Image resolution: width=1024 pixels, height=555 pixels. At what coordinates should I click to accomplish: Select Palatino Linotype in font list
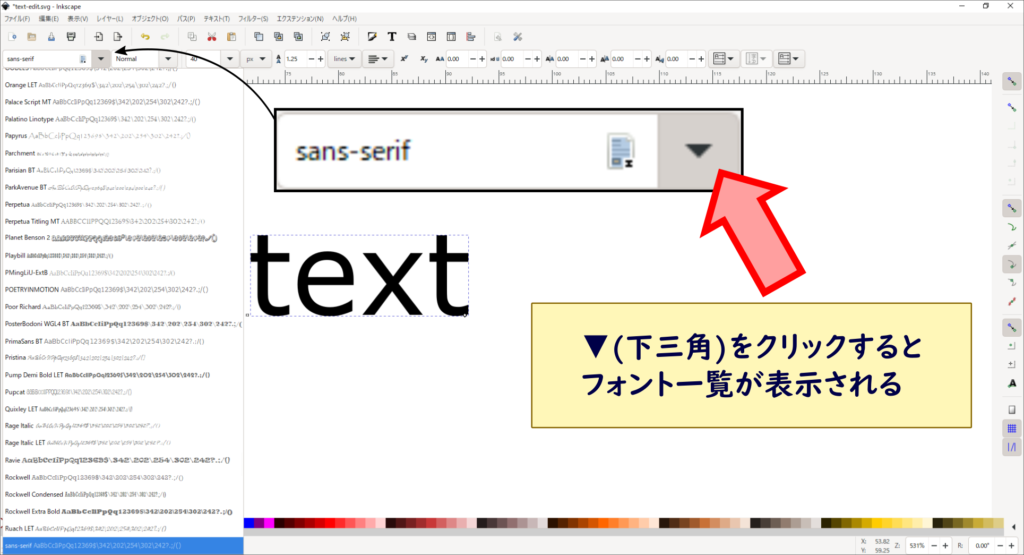coord(121,119)
